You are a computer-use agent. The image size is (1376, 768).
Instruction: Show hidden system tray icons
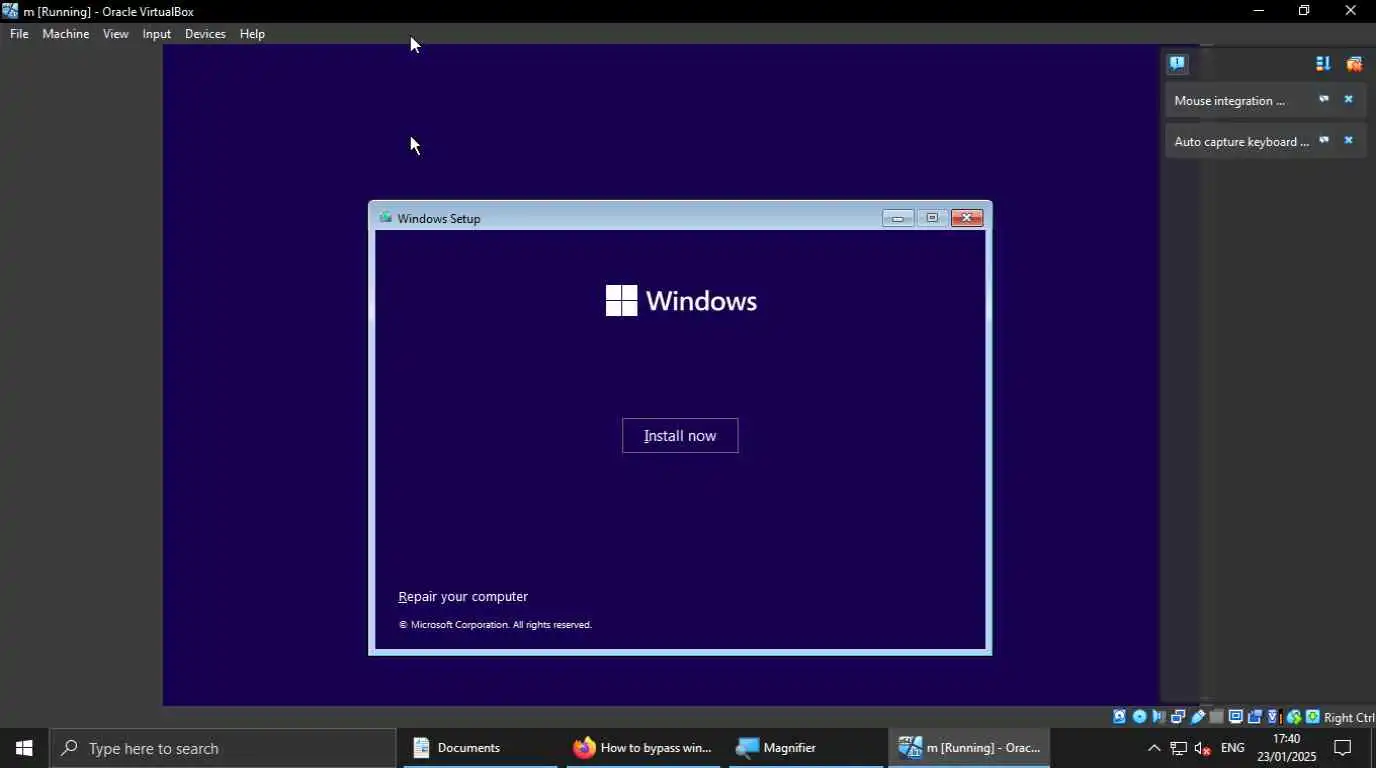[x=1154, y=748]
